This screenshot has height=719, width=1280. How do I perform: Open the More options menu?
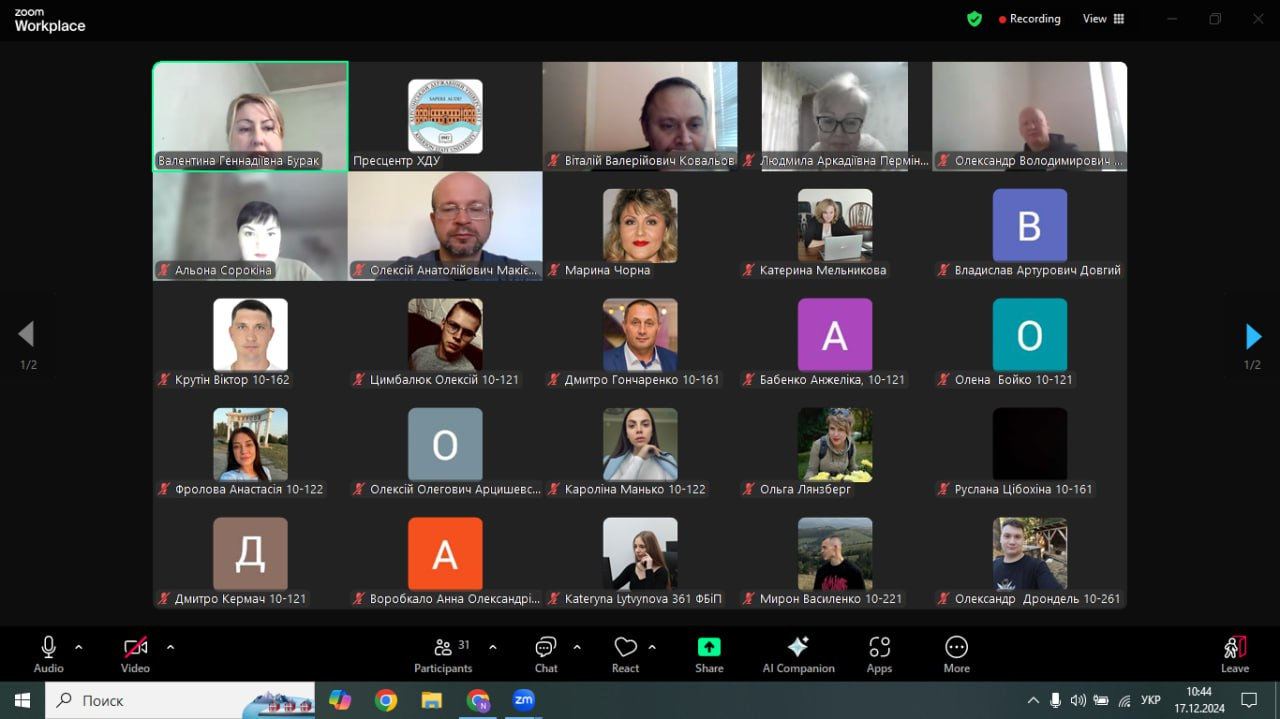(x=956, y=654)
